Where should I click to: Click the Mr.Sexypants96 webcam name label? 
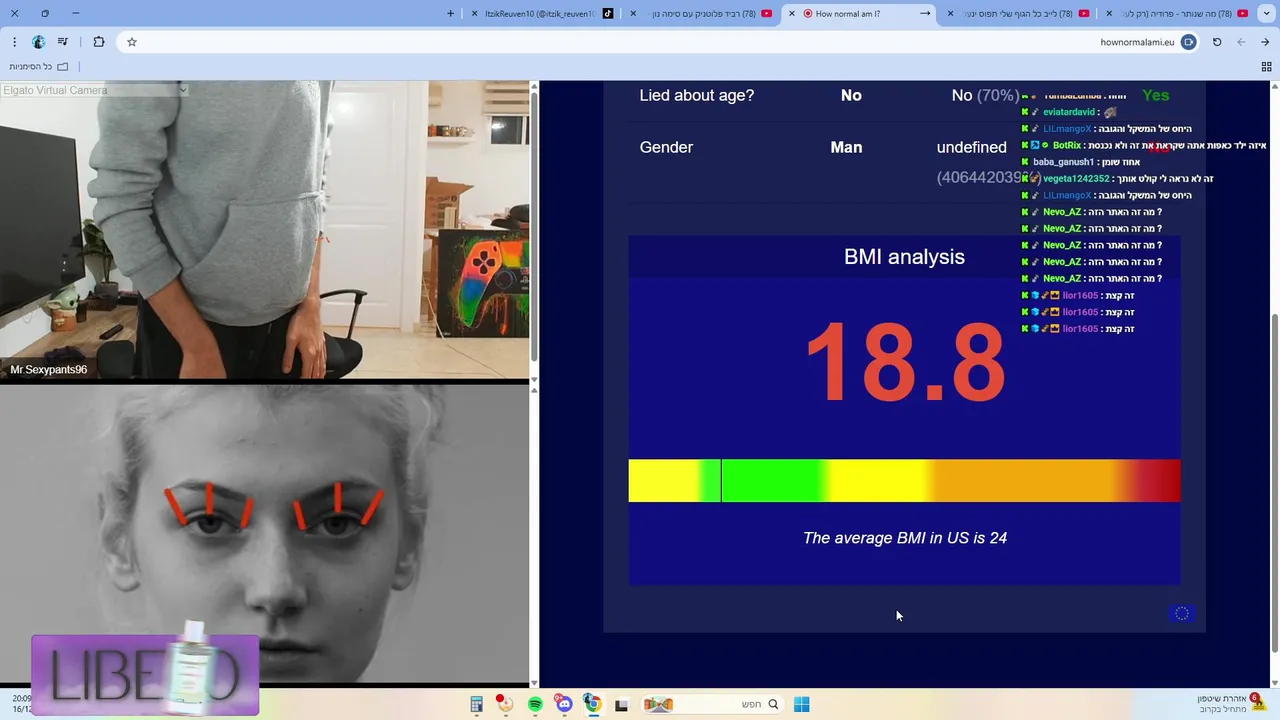point(48,370)
